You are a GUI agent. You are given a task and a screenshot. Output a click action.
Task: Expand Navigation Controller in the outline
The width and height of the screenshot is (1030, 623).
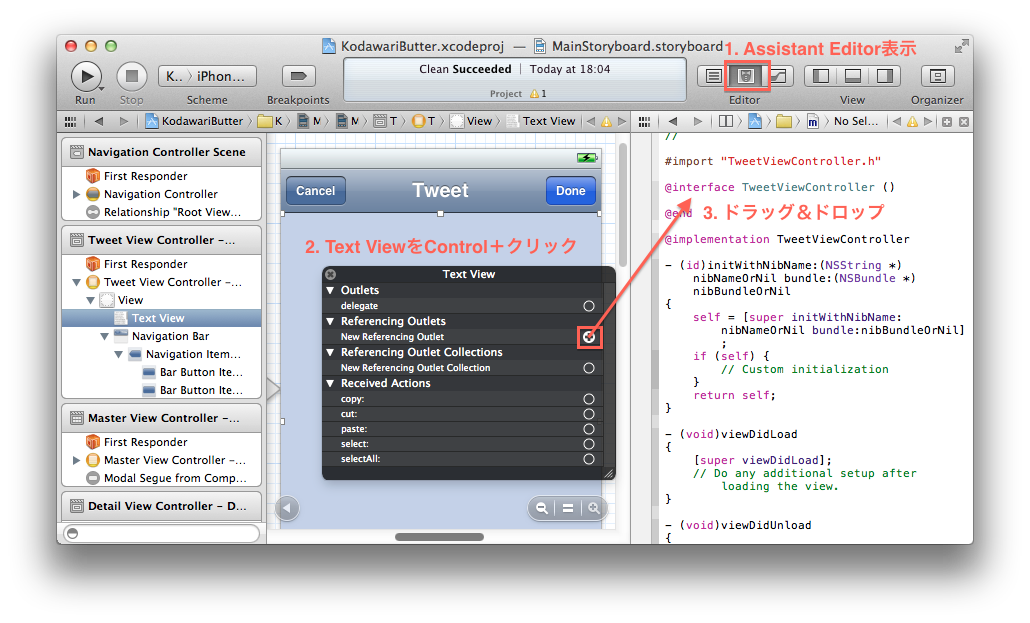[x=76, y=194]
